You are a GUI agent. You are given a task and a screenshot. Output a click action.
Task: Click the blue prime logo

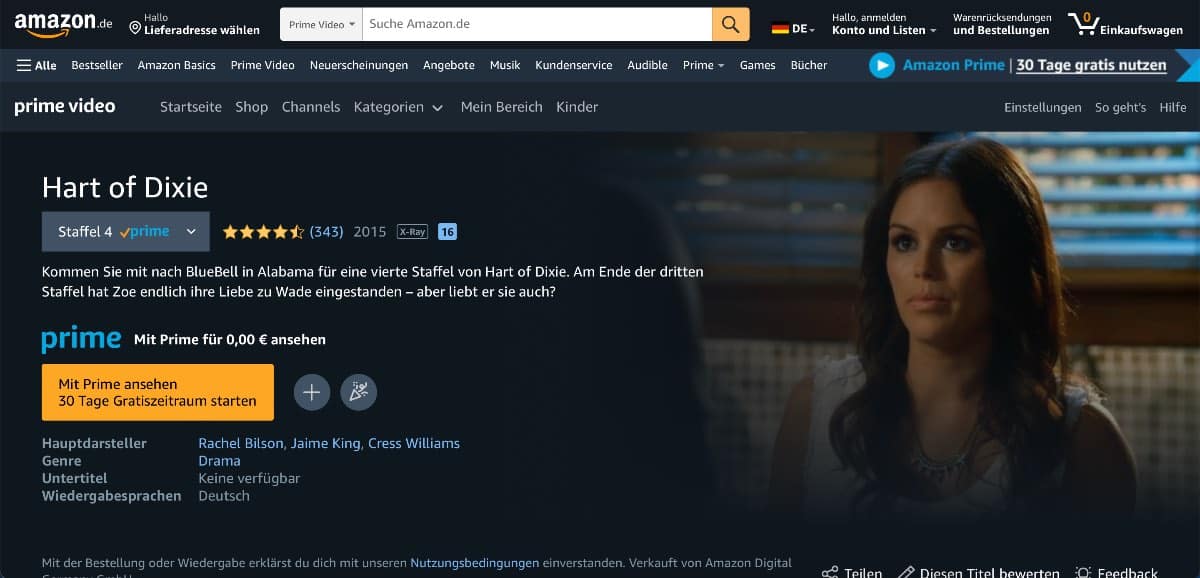(x=81, y=339)
